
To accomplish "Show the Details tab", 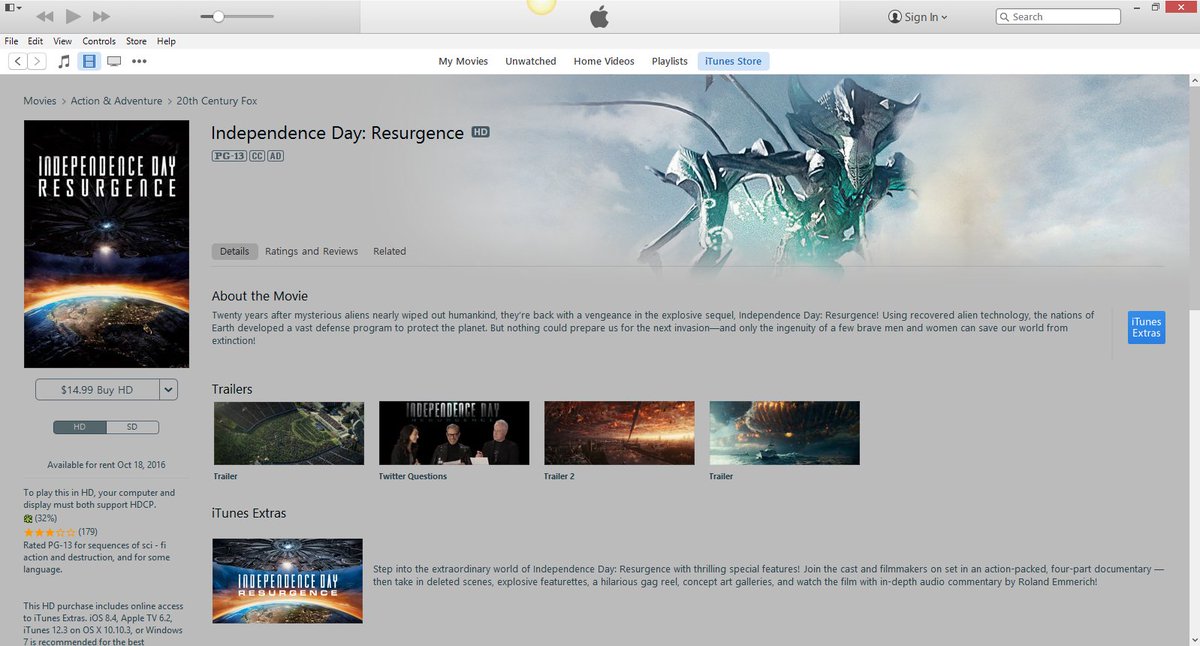I will (234, 251).
